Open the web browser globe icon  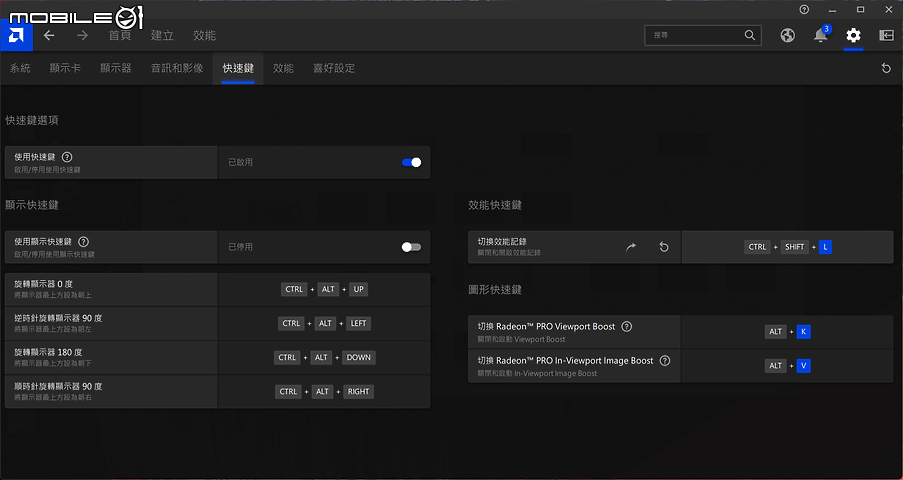[x=787, y=35]
